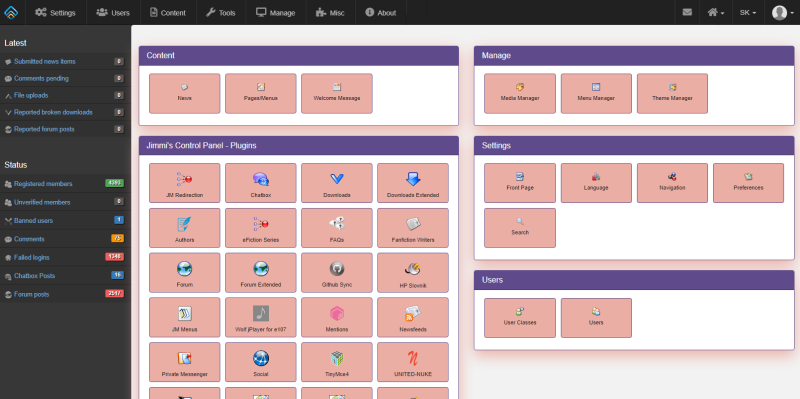Open the Users menu in top bar
The height and width of the screenshot is (399, 800).
(x=113, y=12)
